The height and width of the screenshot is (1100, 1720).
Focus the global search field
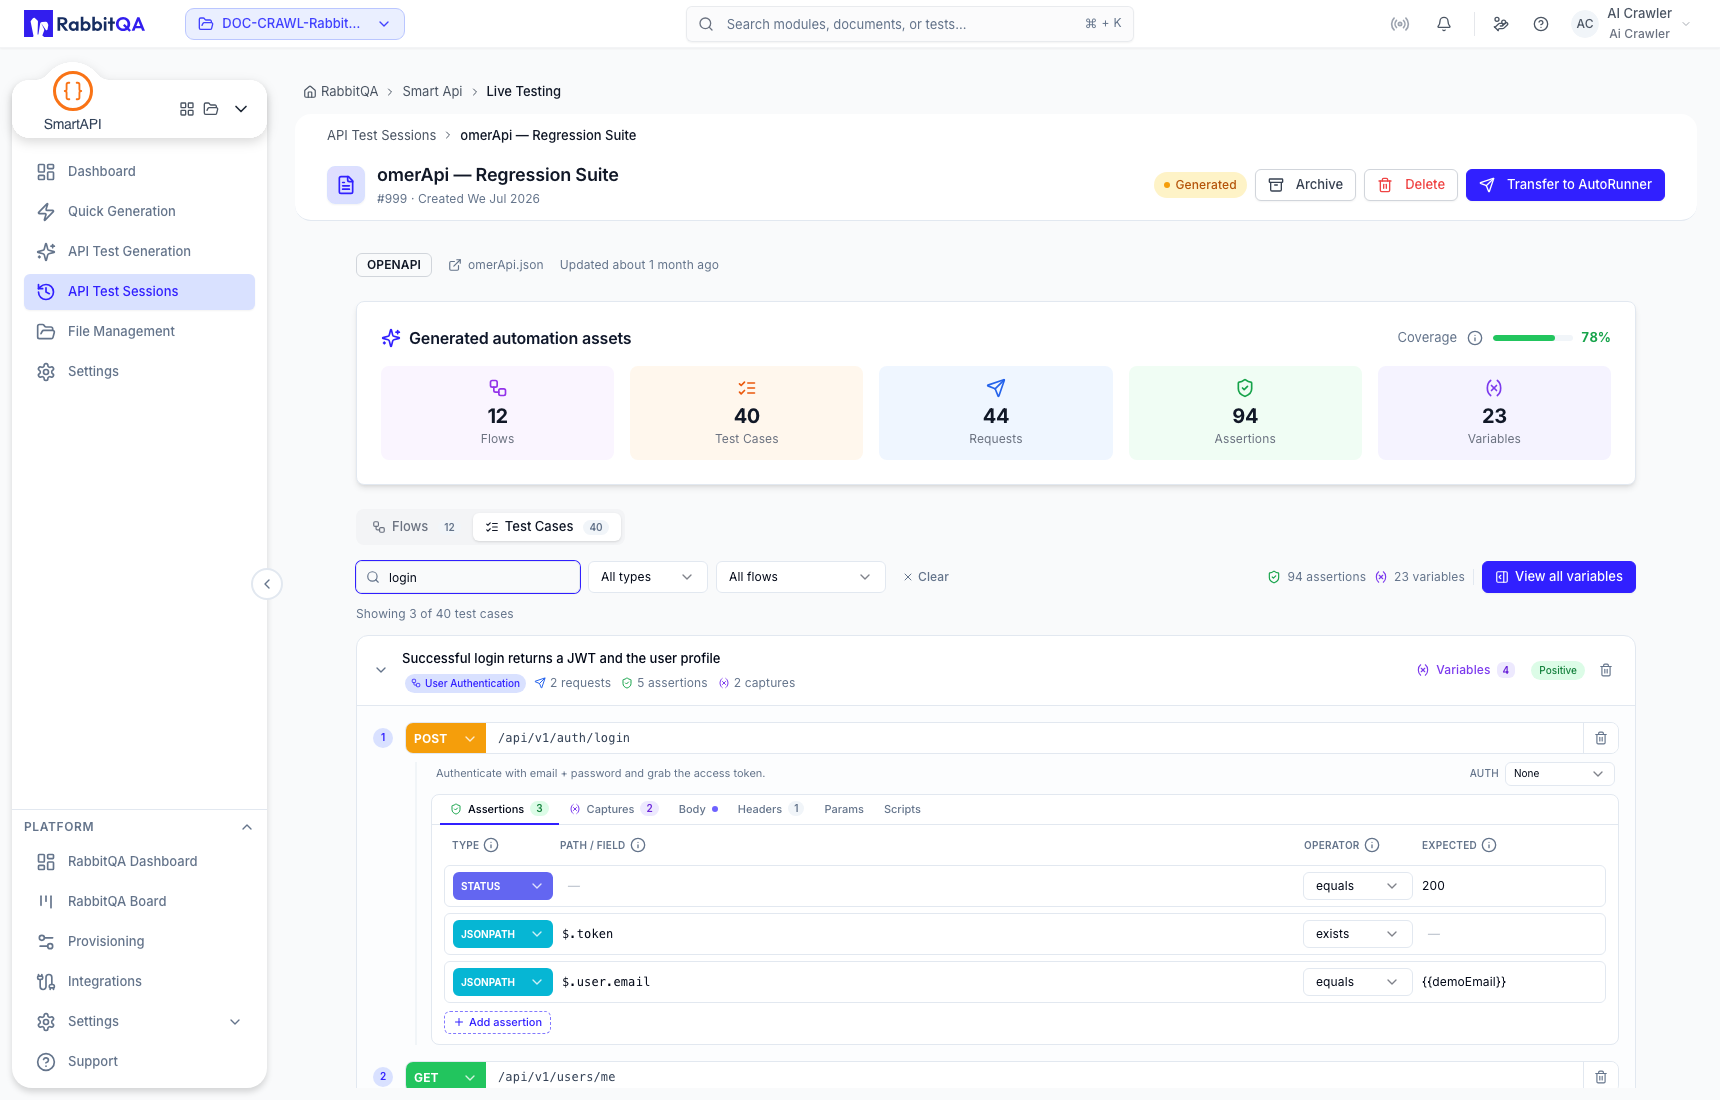(x=910, y=24)
